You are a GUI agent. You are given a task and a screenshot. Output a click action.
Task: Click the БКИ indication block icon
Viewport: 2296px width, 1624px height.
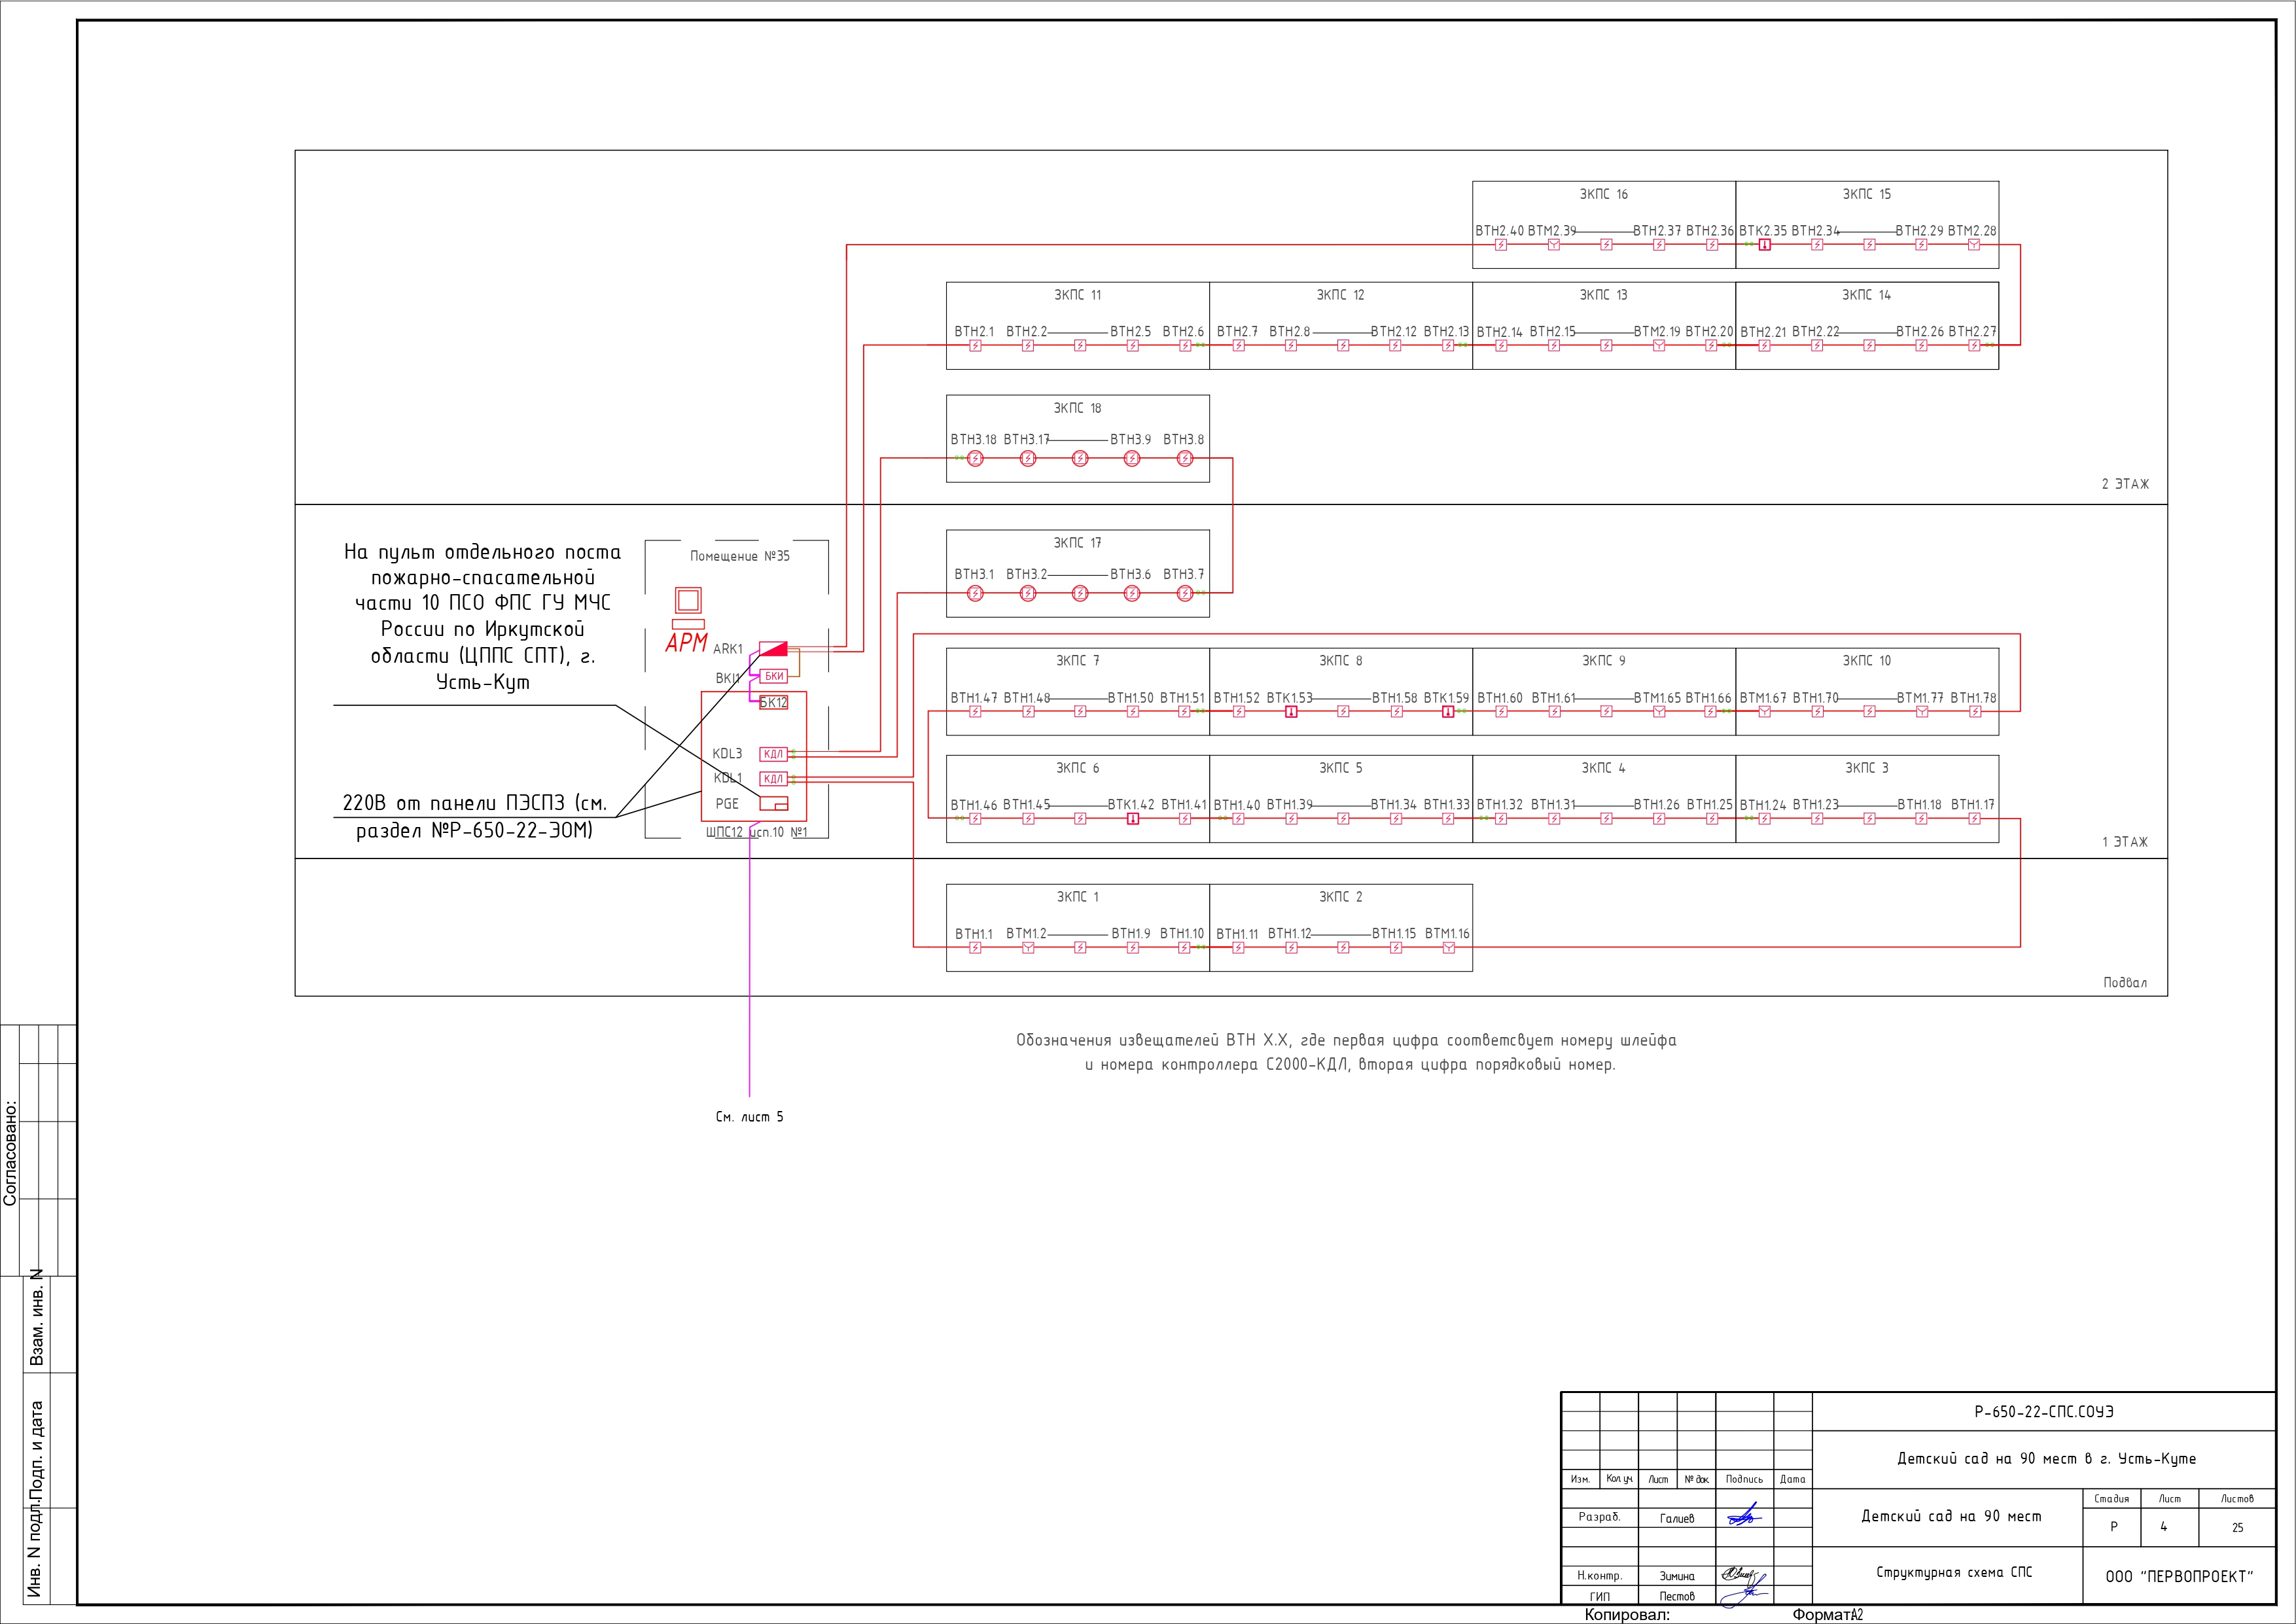[x=774, y=677]
